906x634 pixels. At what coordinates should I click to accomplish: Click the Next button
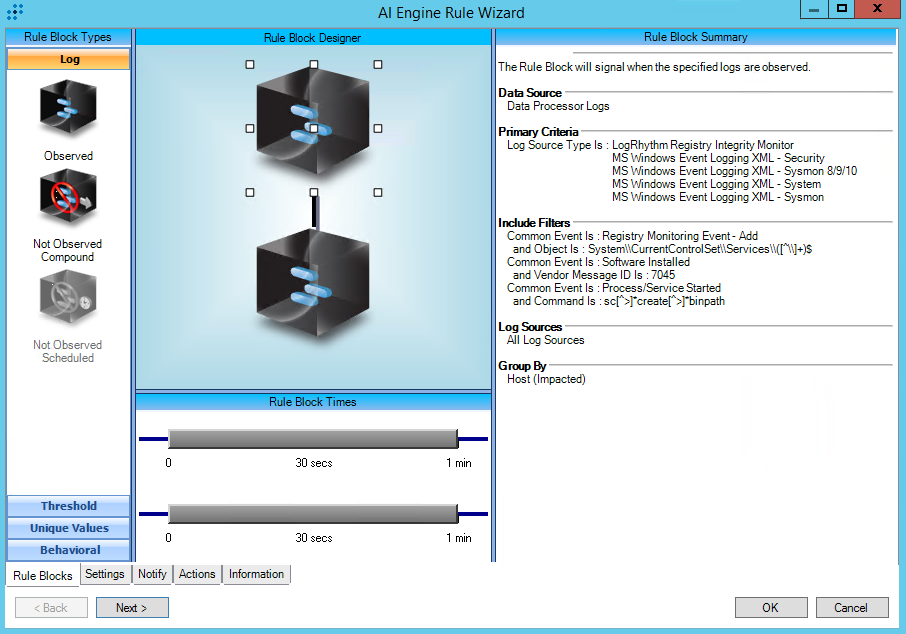click(132, 608)
